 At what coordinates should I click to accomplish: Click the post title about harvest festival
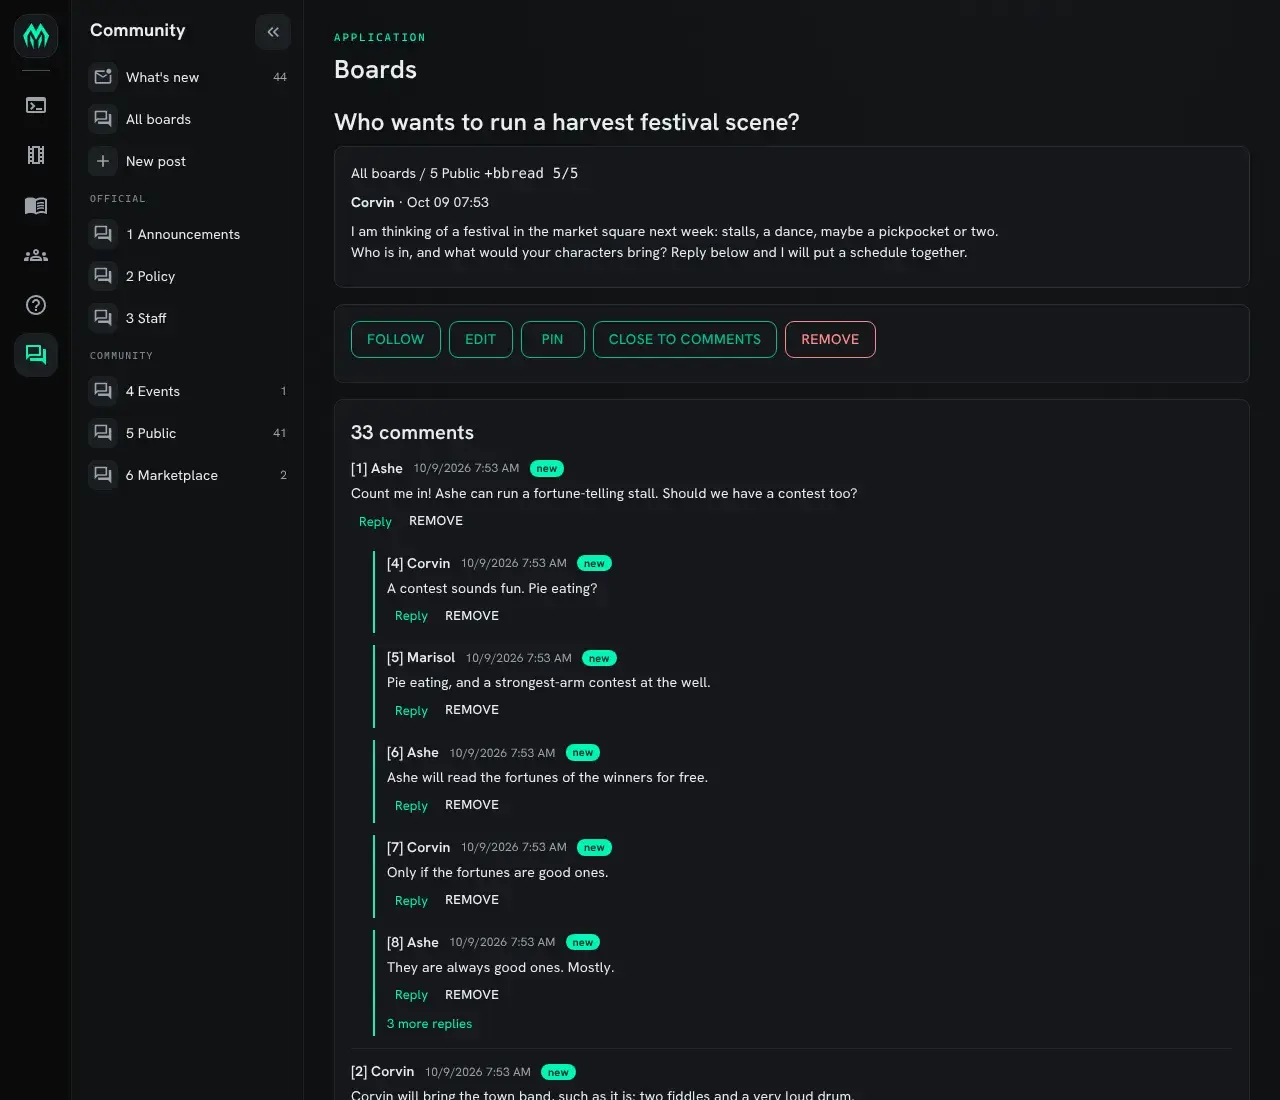pos(566,122)
